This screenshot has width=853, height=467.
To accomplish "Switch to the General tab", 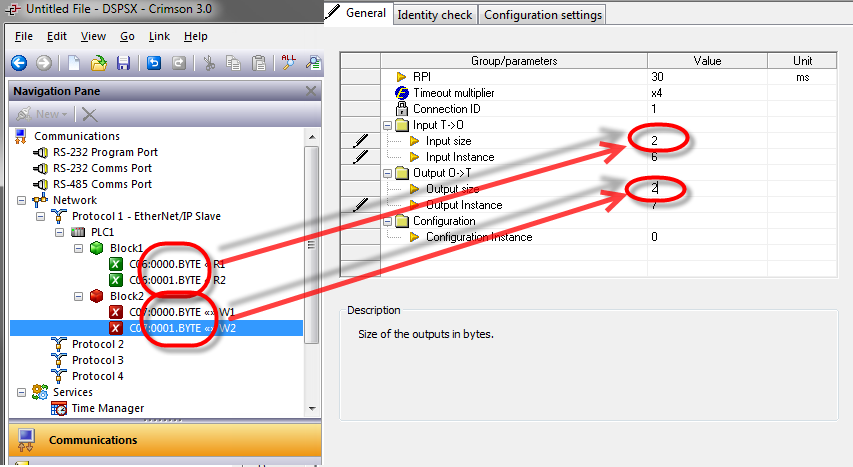I will (358, 13).
